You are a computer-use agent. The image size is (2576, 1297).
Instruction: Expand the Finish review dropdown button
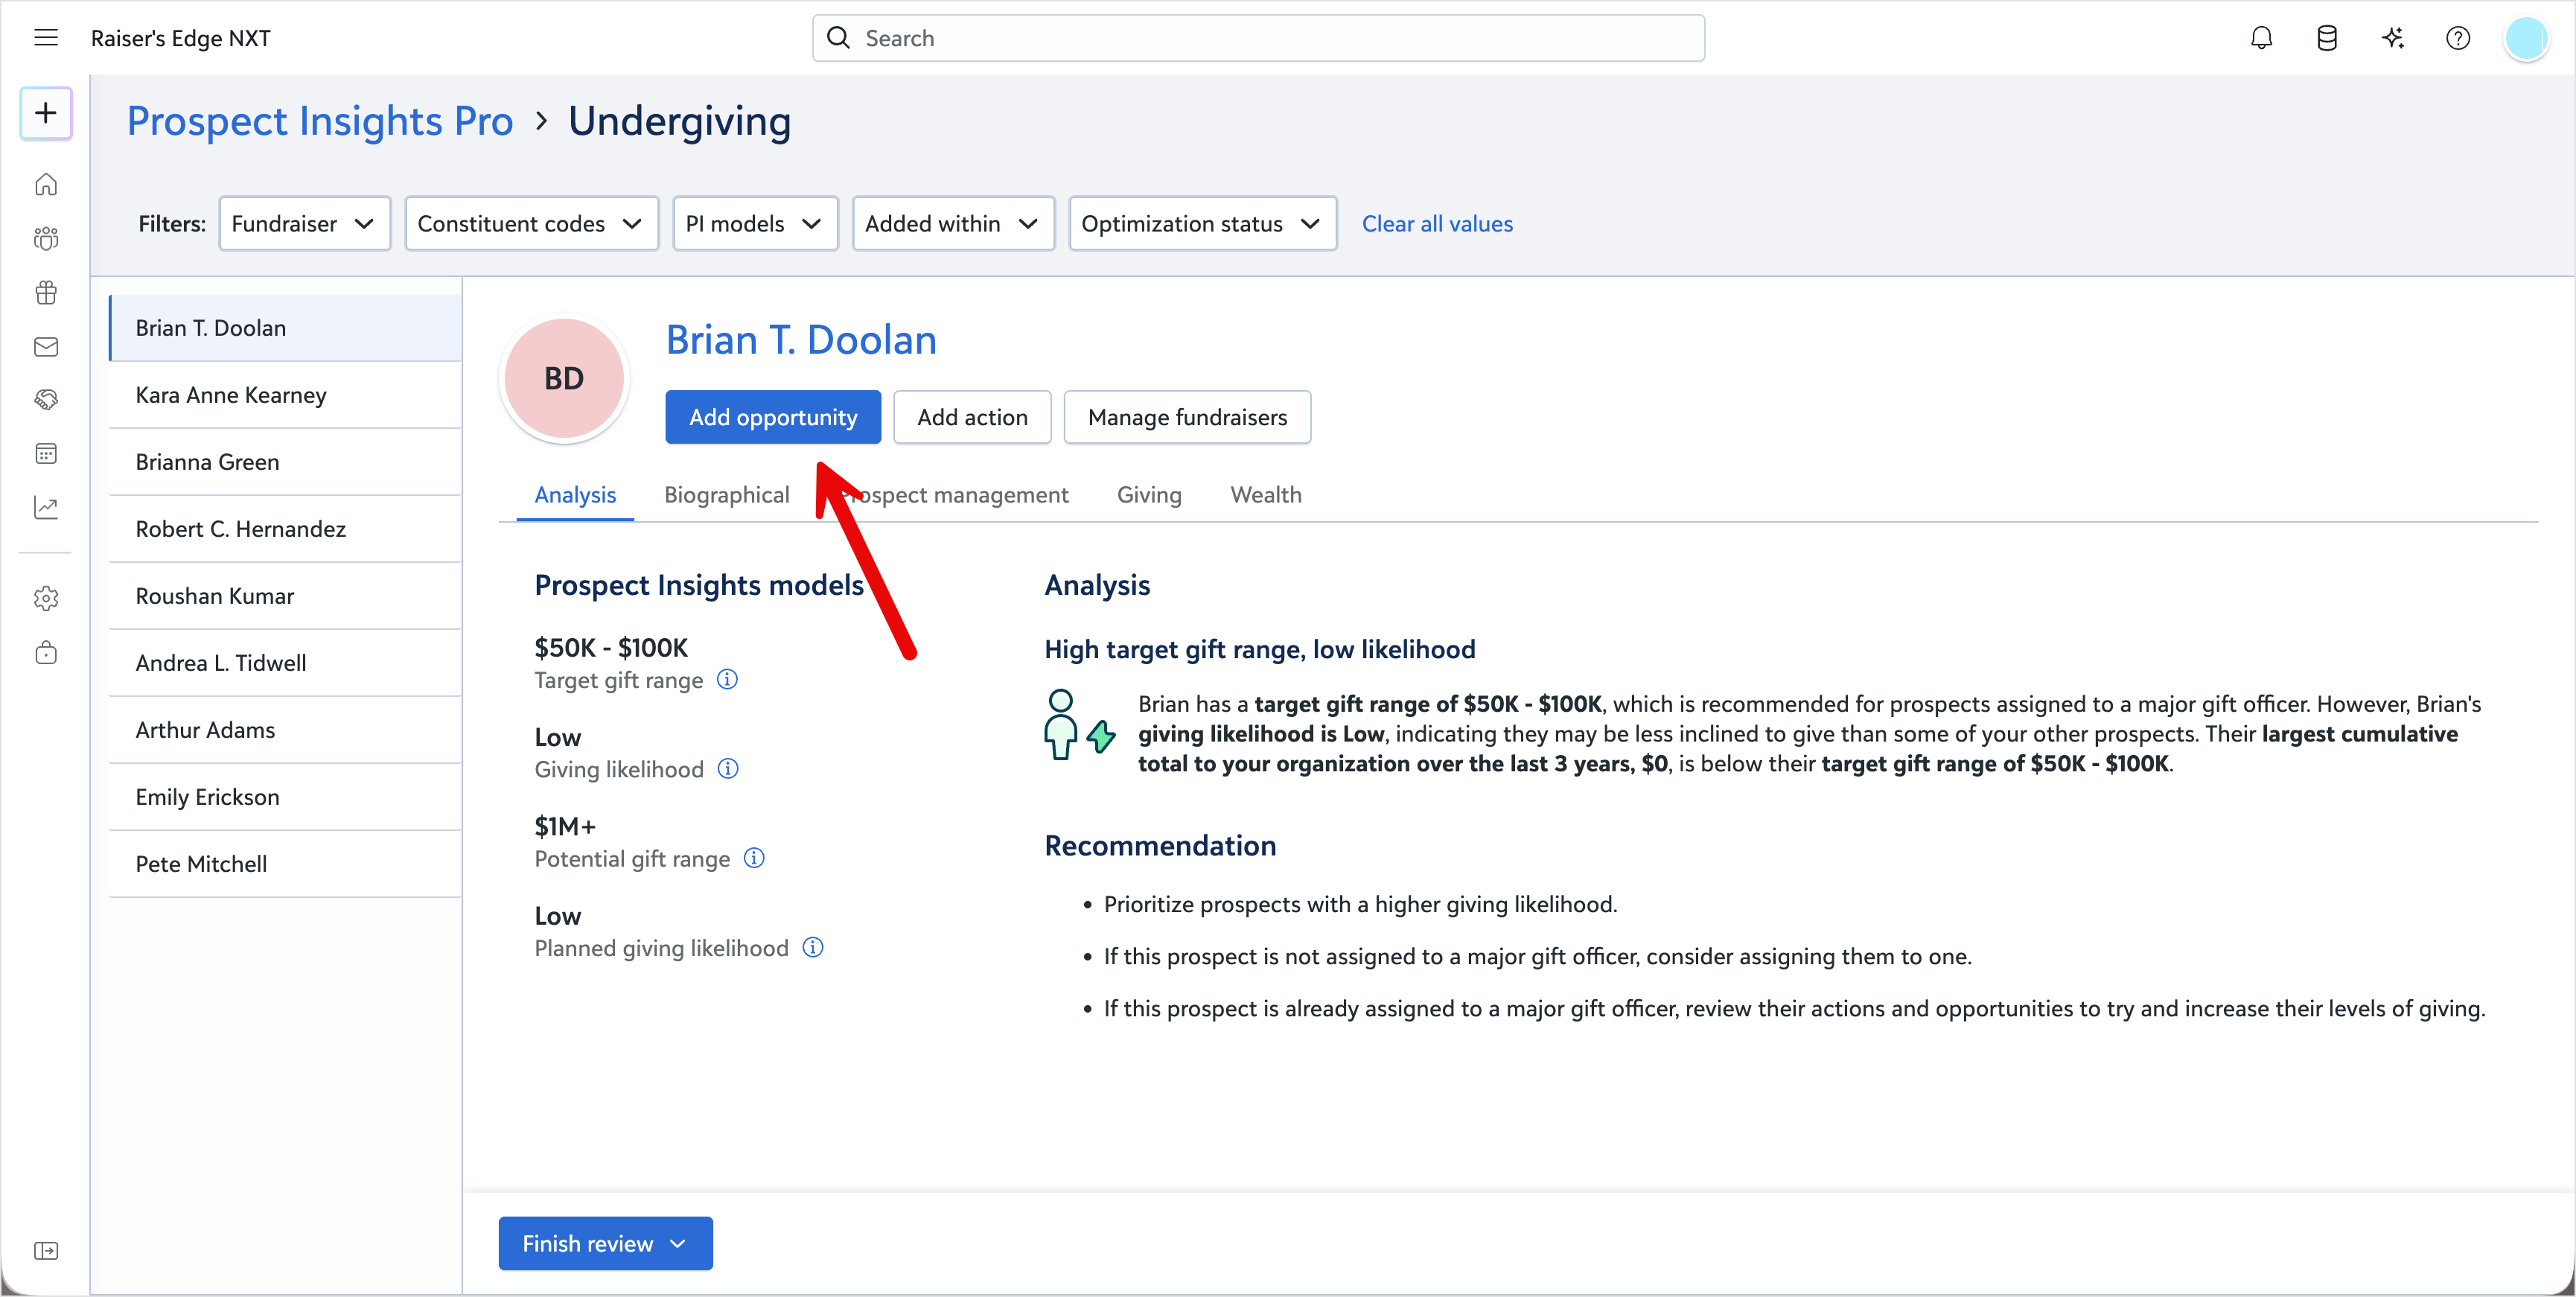click(605, 1243)
